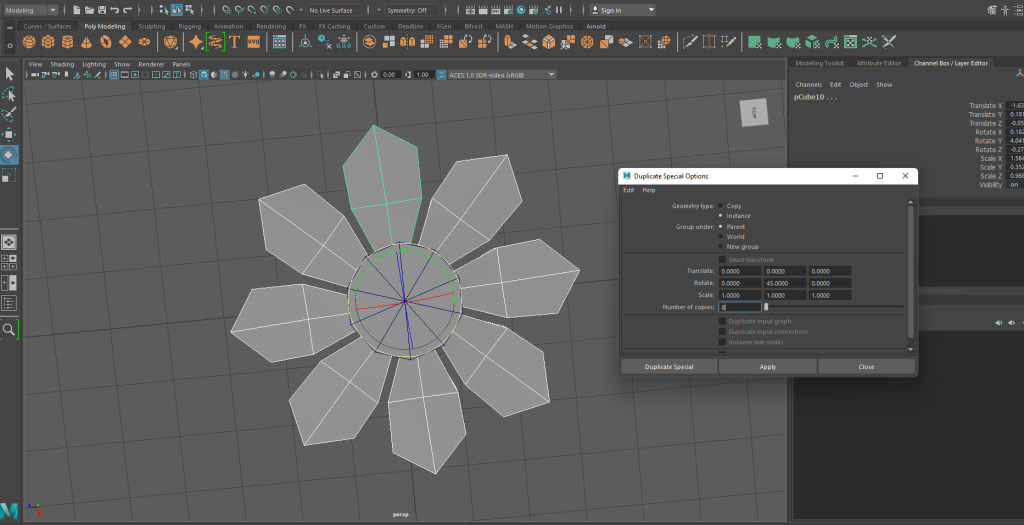Open the viewport Lighting menu

[94, 65]
